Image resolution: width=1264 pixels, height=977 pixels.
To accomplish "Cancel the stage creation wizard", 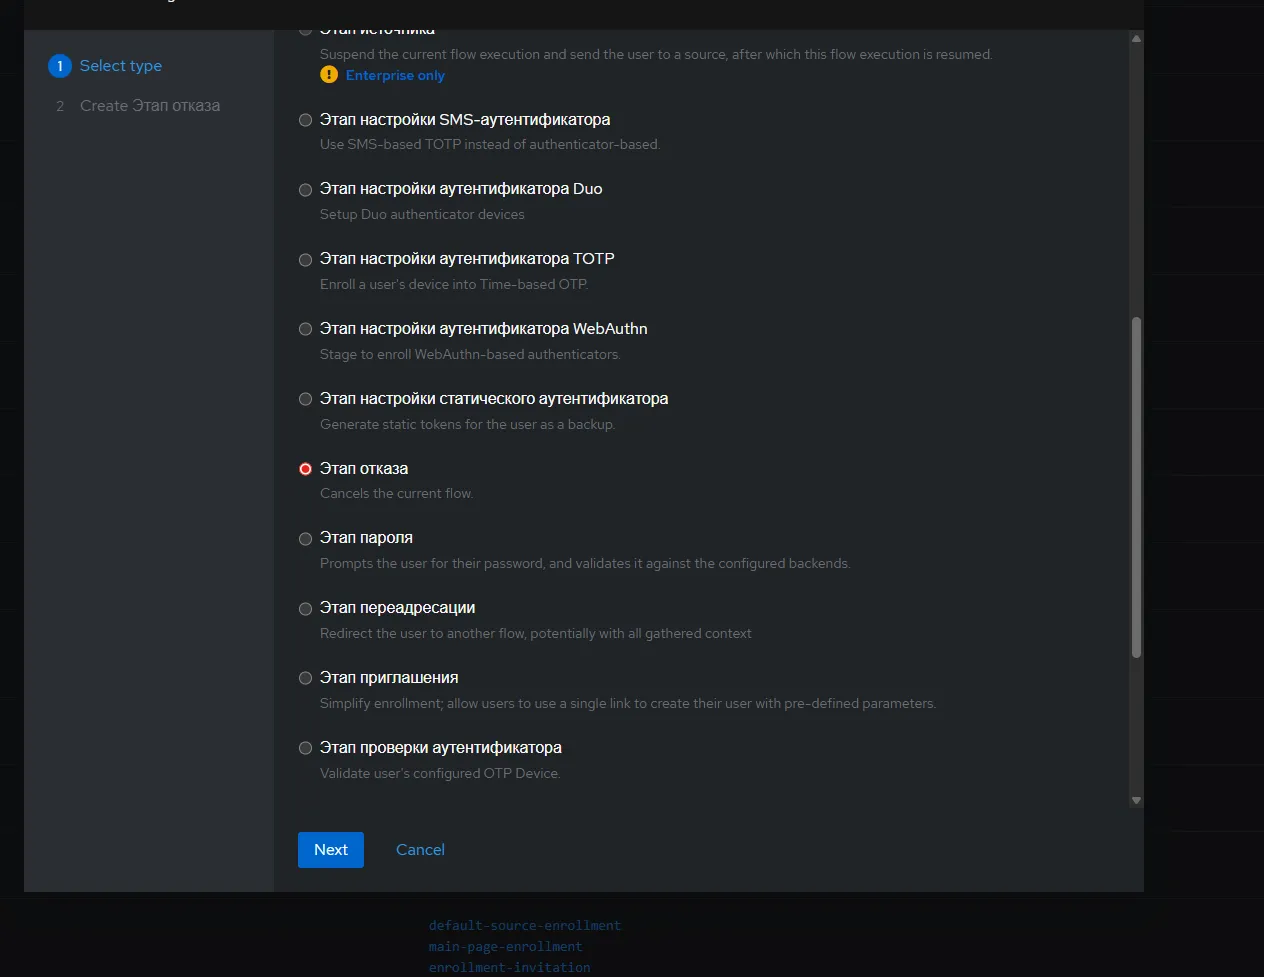I will tap(420, 850).
